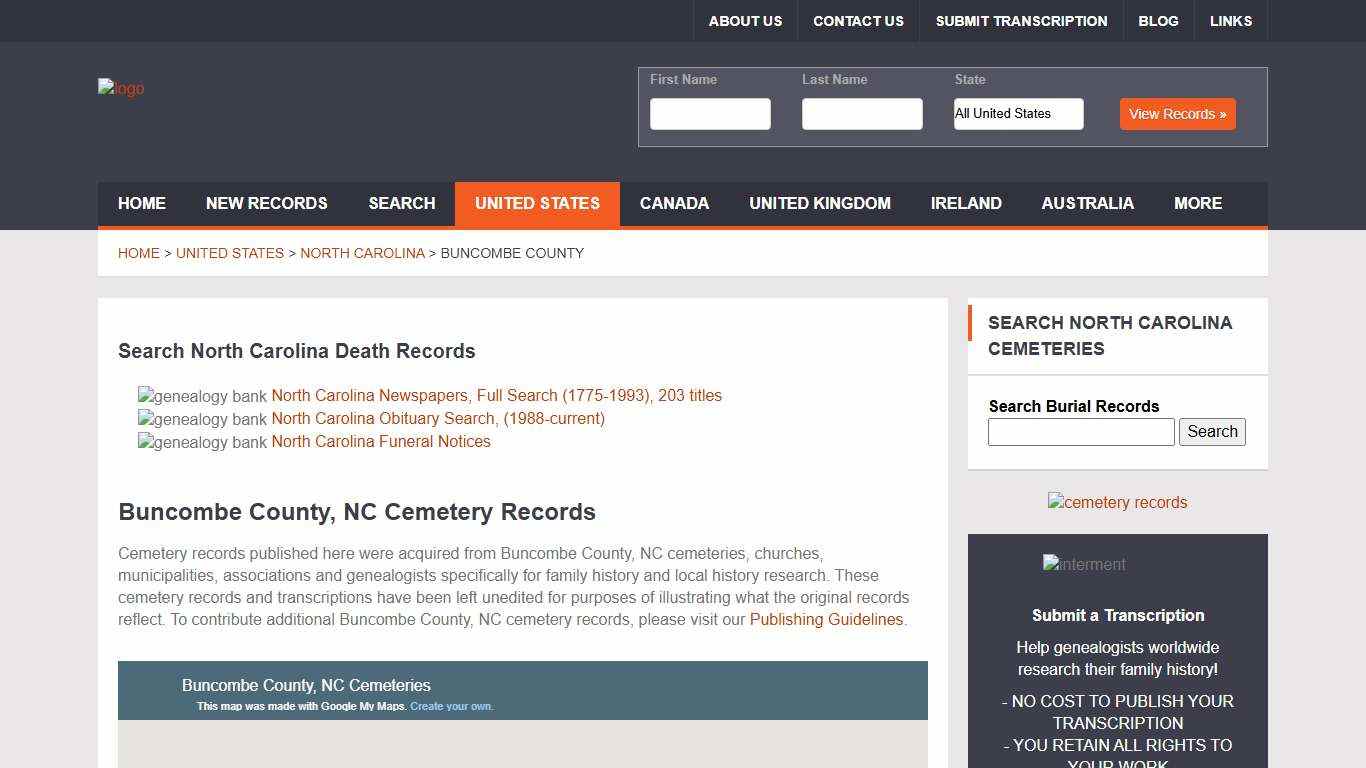
Task: Switch to the UNITED STATES tab
Action: tap(537, 204)
